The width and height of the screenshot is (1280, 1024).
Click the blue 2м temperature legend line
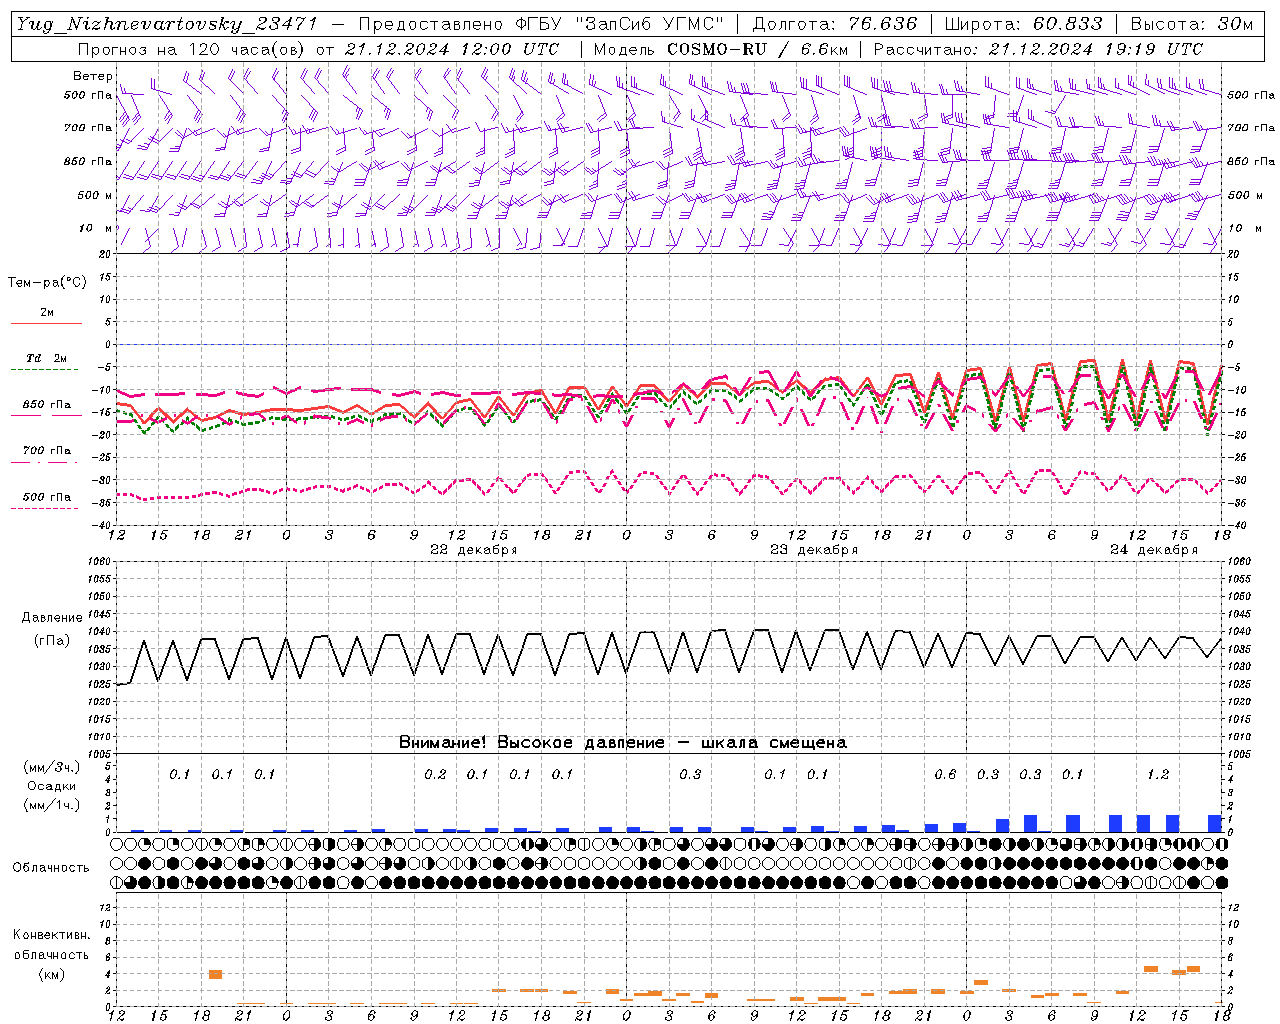46,323
